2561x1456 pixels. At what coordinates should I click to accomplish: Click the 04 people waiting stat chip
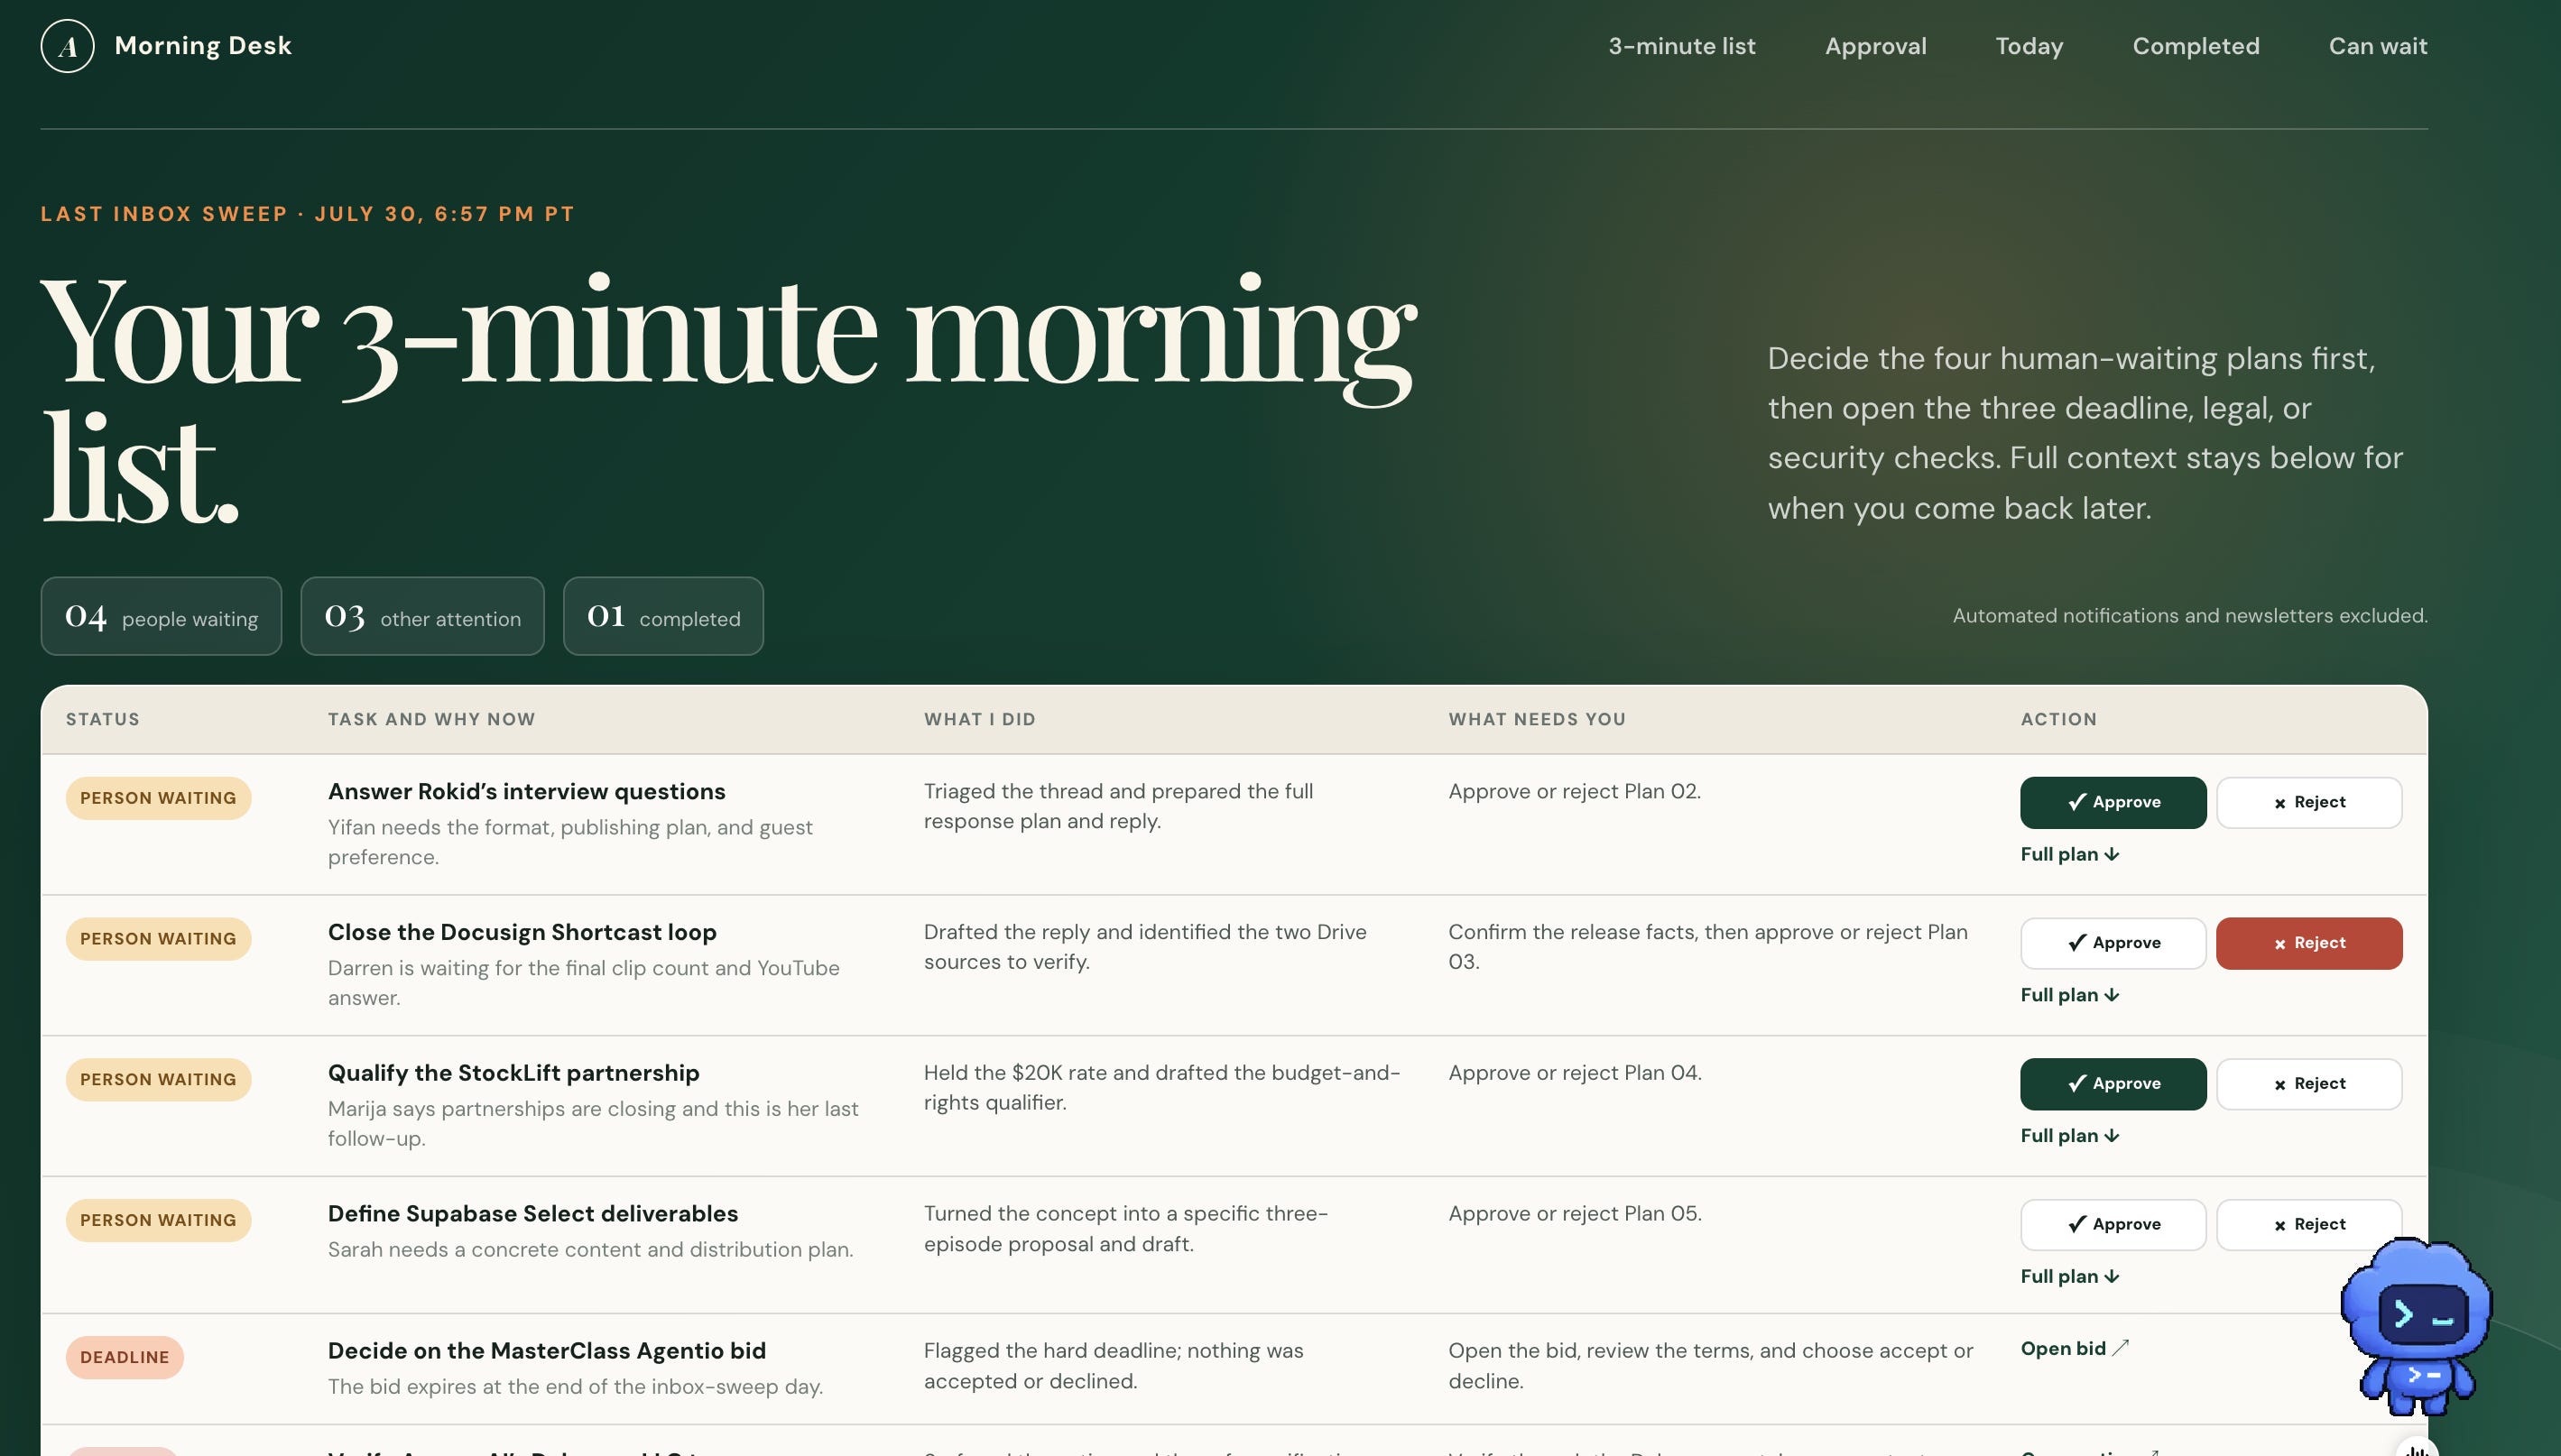pos(161,616)
